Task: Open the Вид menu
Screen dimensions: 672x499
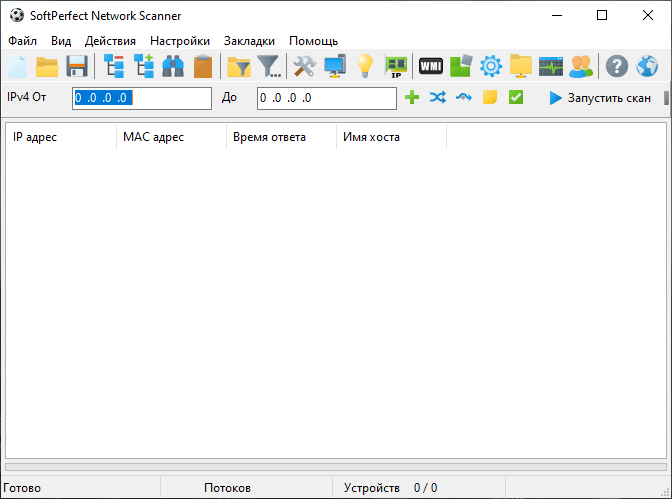Action: click(61, 41)
